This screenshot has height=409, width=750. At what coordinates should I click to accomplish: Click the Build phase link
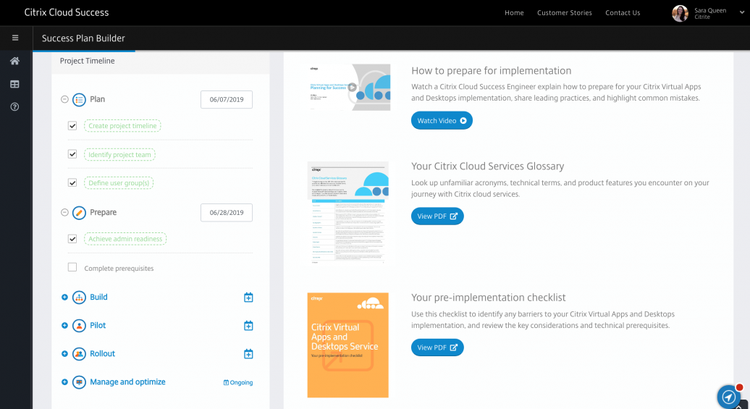point(99,297)
